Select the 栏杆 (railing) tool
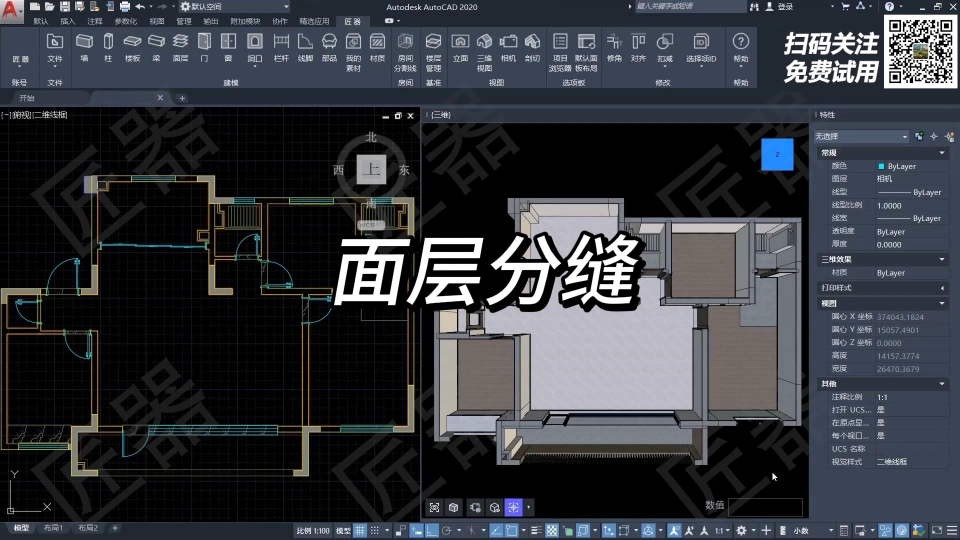The width and height of the screenshot is (960, 540). (x=281, y=48)
